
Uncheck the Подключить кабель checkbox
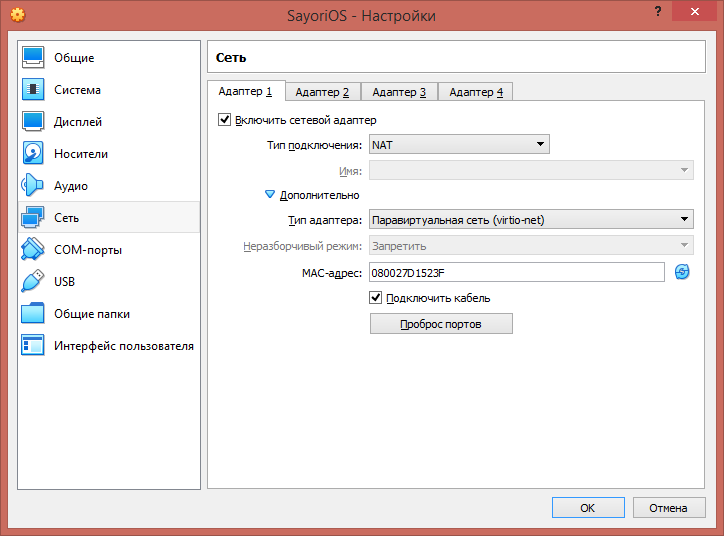tap(376, 297)
